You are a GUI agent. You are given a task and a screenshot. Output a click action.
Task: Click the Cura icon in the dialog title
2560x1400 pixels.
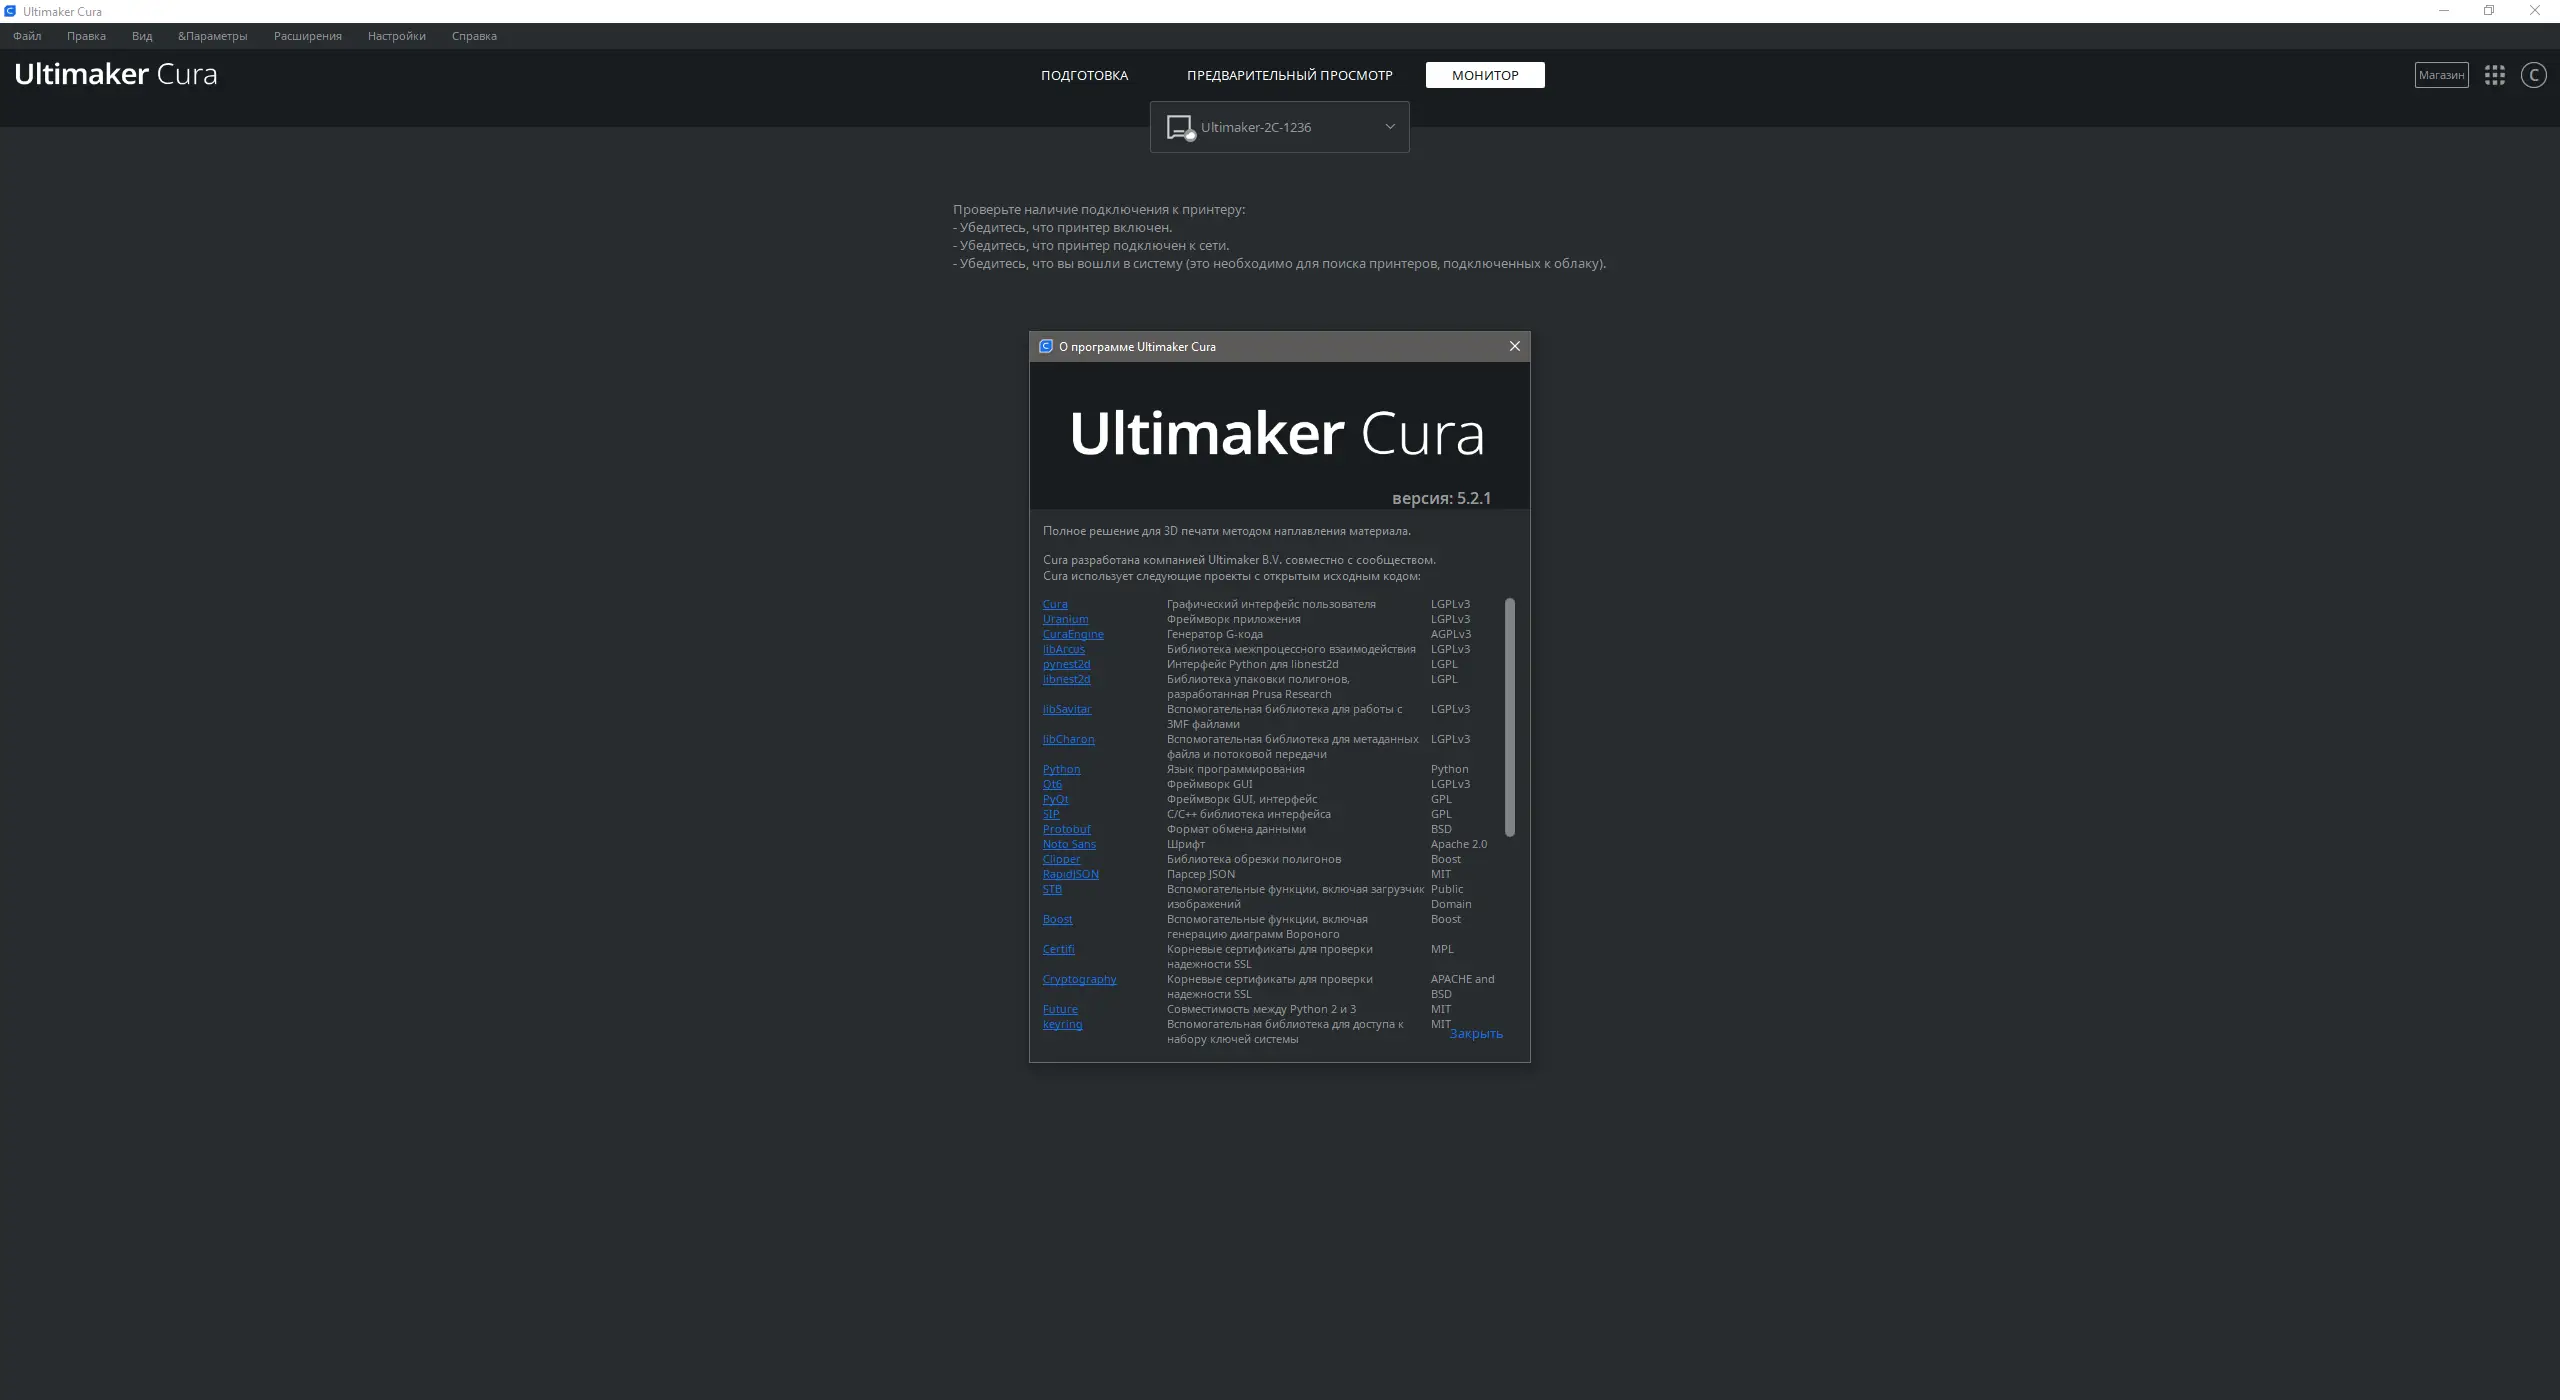click(1046, 346)
